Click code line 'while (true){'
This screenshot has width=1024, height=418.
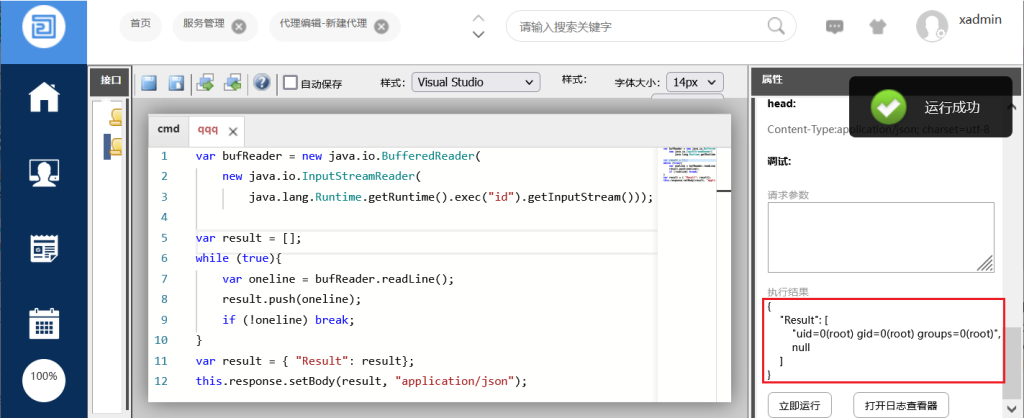click(238, 258)
